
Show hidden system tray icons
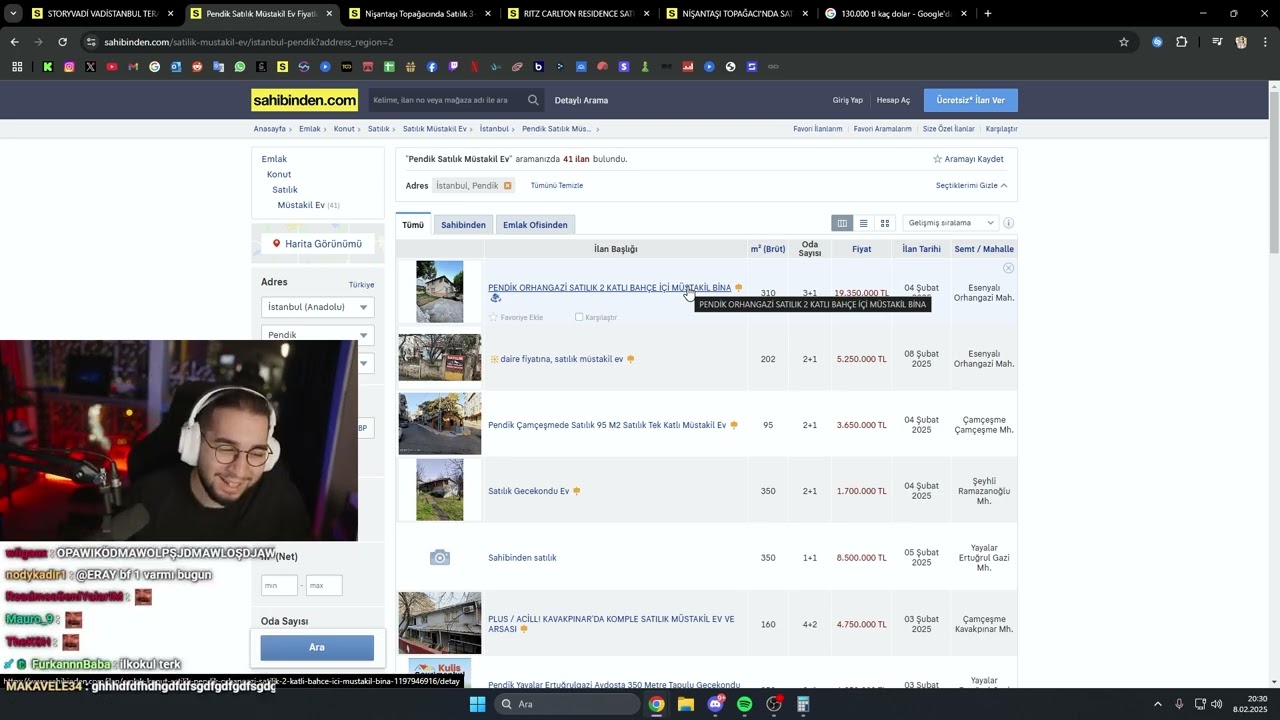pos(1158,704)
